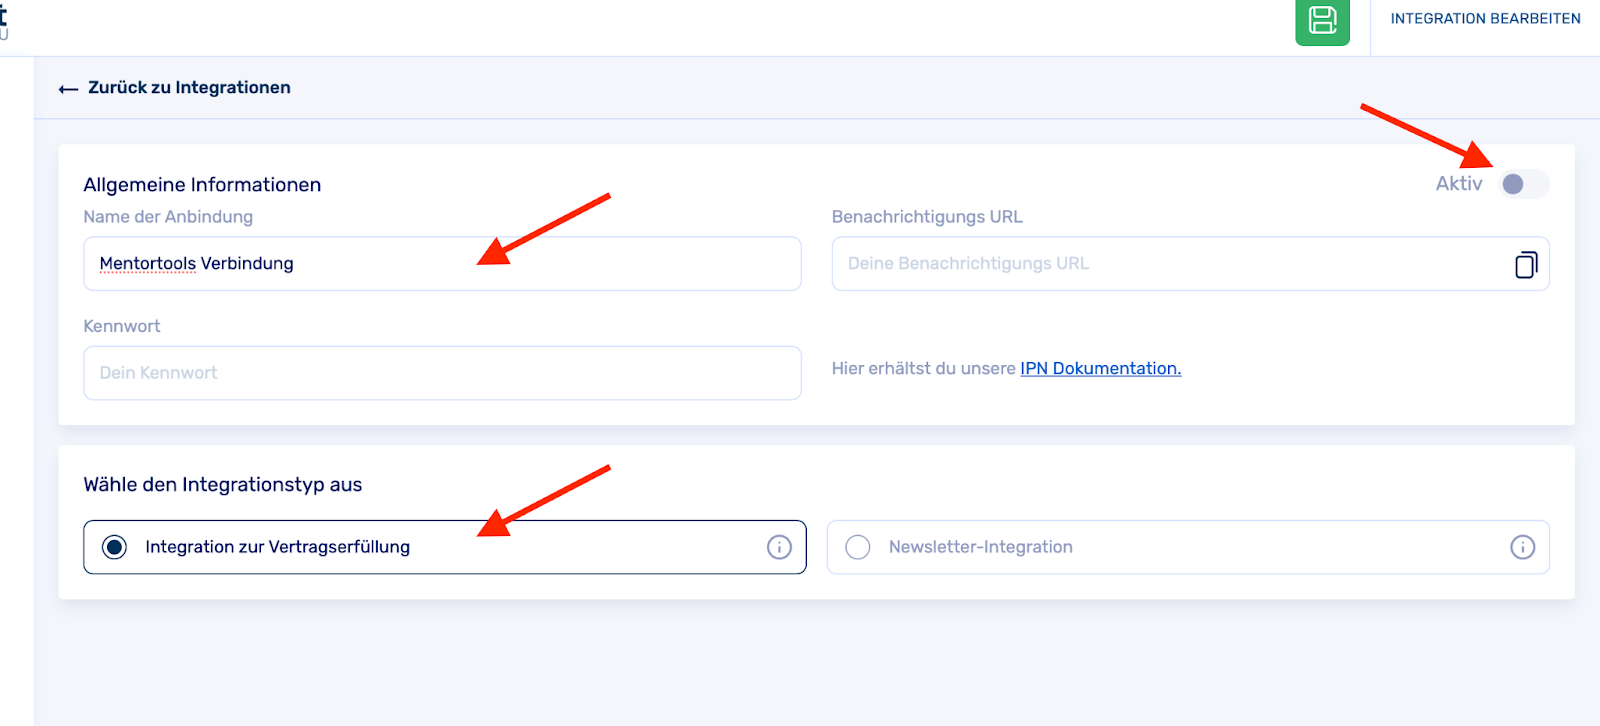Open info icon for Integration zur Vertragserfüllung
1600x726 pixels.
(x=779, y=547)
